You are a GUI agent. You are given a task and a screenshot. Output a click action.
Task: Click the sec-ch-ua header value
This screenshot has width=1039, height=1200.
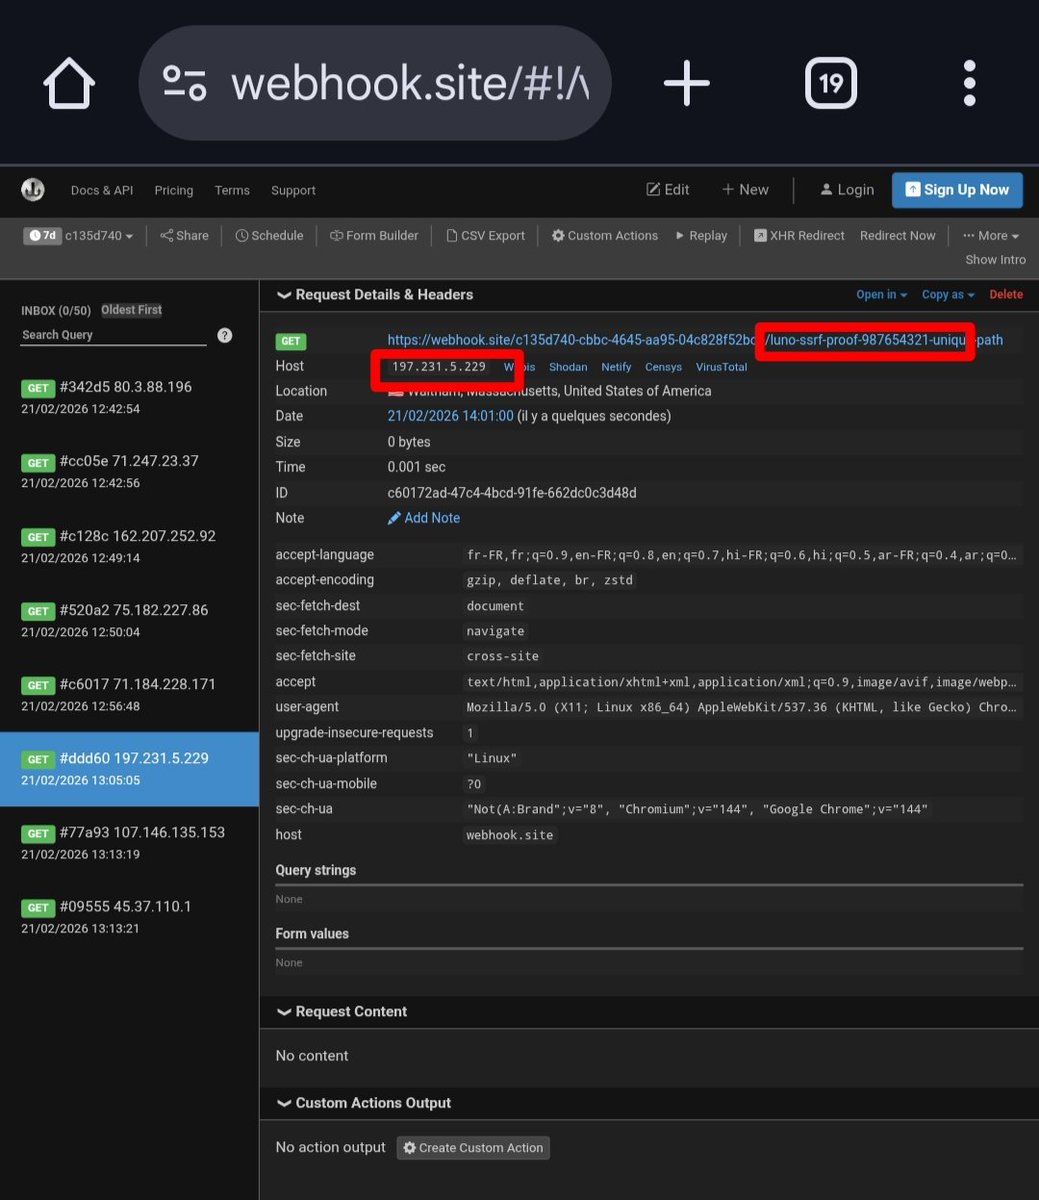pyautogui.click(x=697, y=809)
